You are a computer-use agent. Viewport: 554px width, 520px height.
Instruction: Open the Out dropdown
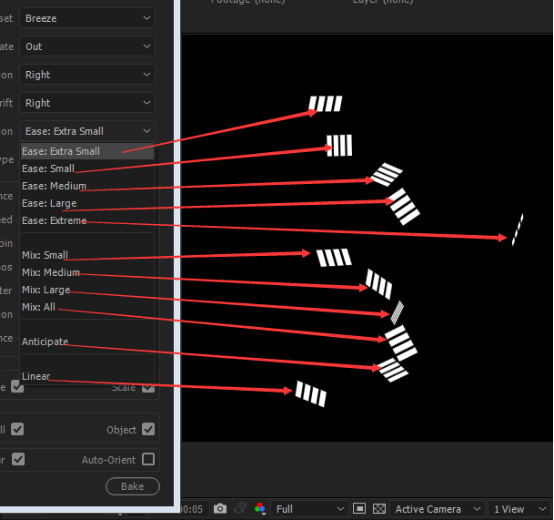click(x=87, y=46)
